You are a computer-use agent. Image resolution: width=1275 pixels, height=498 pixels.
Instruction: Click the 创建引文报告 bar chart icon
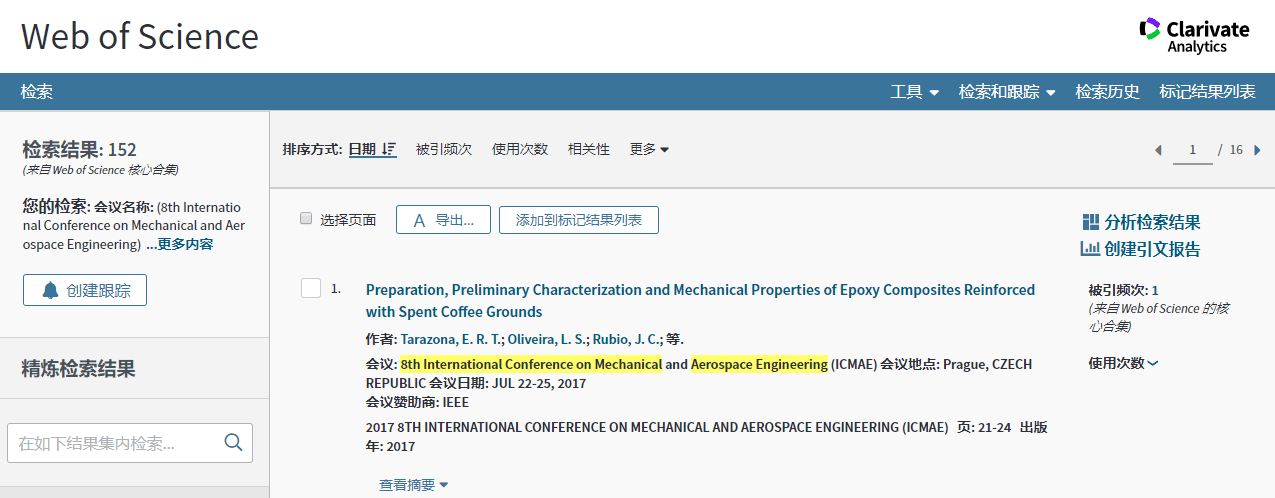click(x=1091, y=249)
